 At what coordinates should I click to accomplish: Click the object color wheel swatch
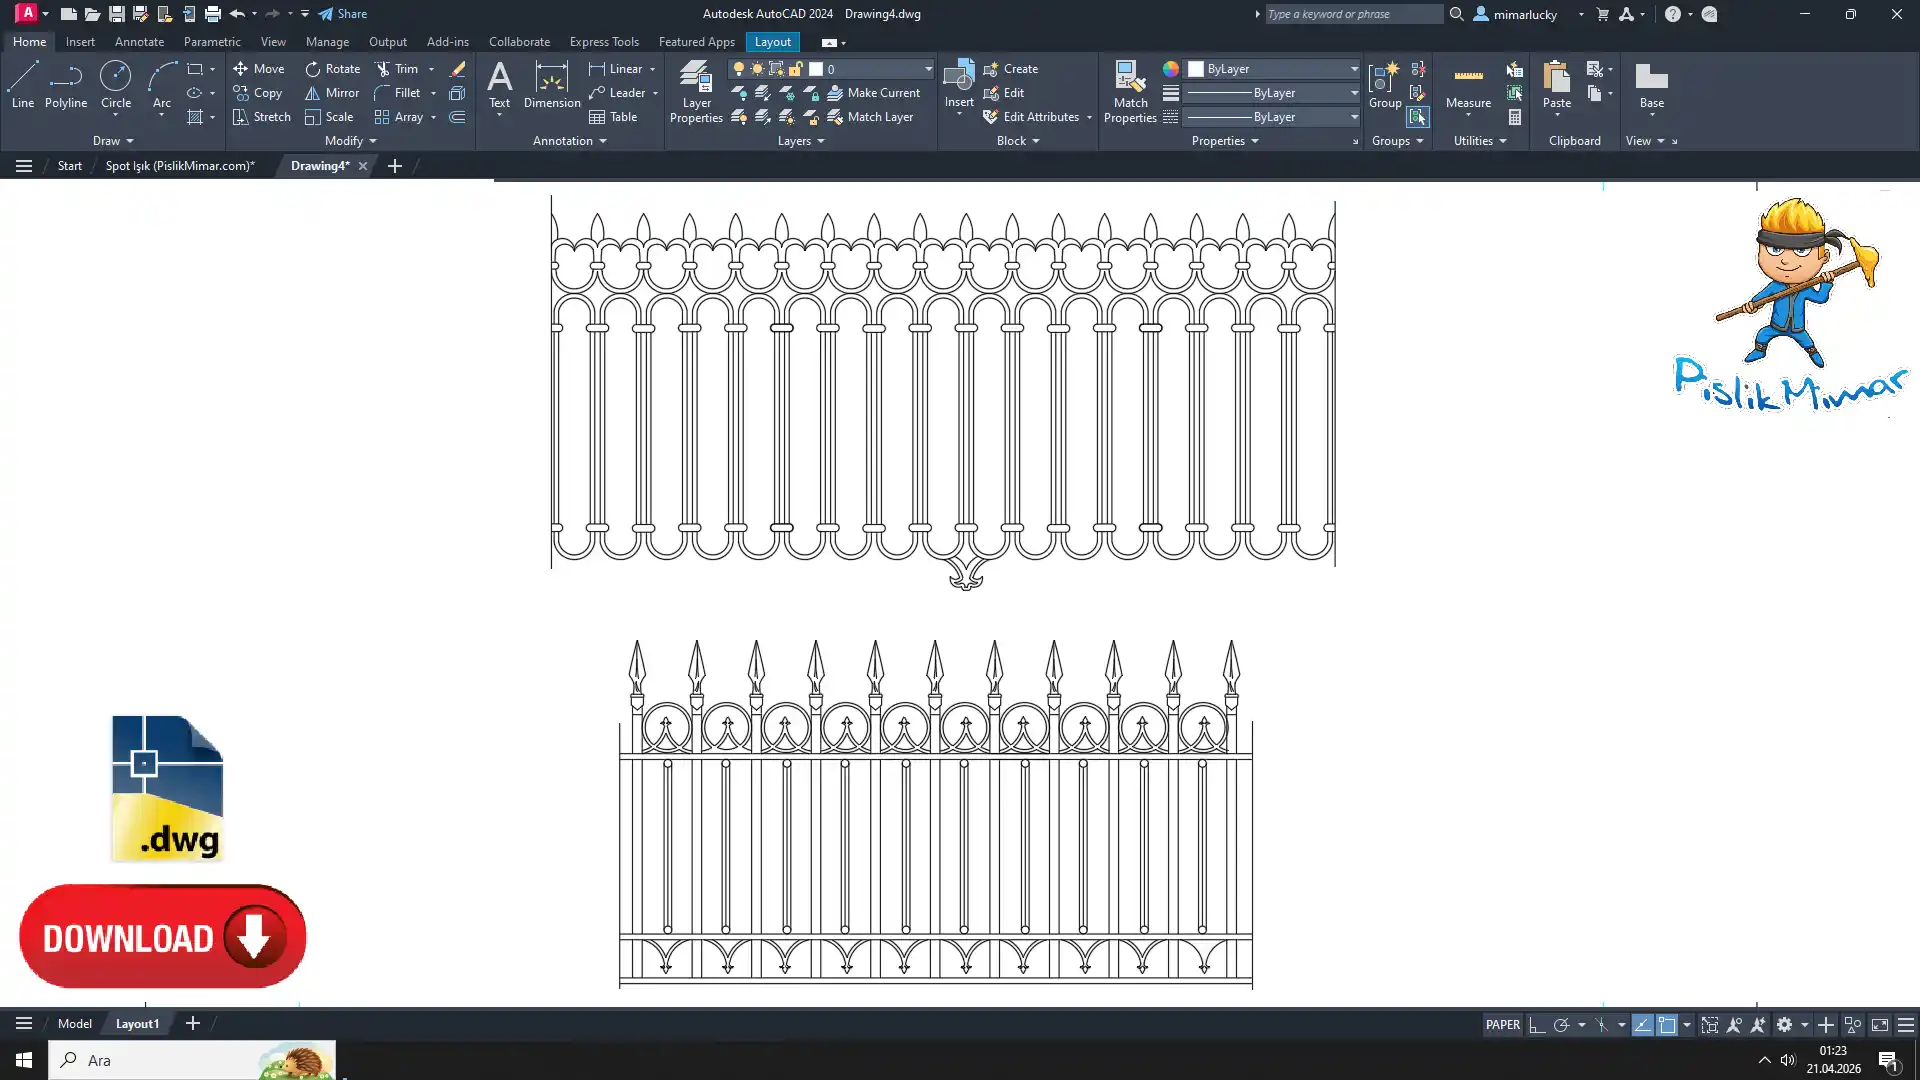(x=1171, y=69)
